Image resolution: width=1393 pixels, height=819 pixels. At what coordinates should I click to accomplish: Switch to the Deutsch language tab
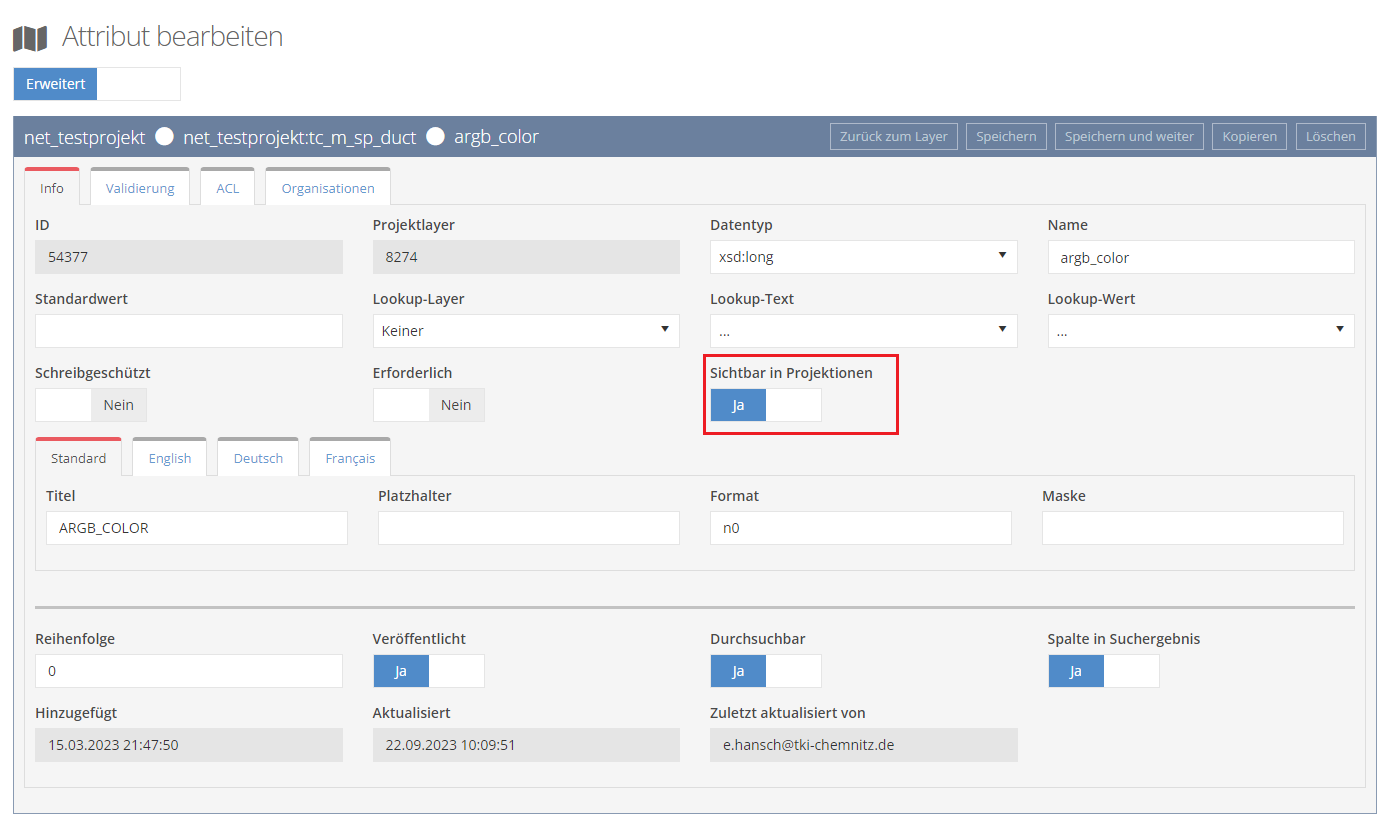(258, 458)
